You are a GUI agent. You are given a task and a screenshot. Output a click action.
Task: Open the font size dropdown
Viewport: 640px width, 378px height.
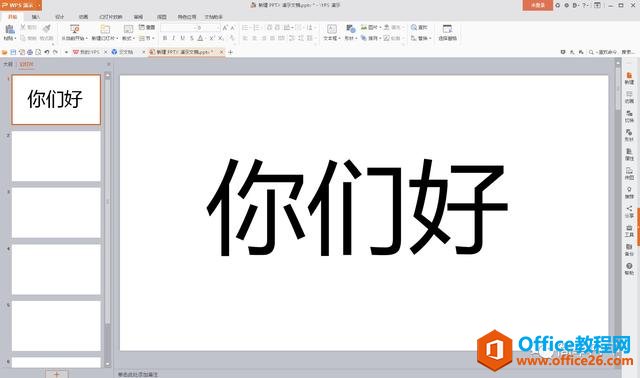pyautogui.click(x=218, y=28)
